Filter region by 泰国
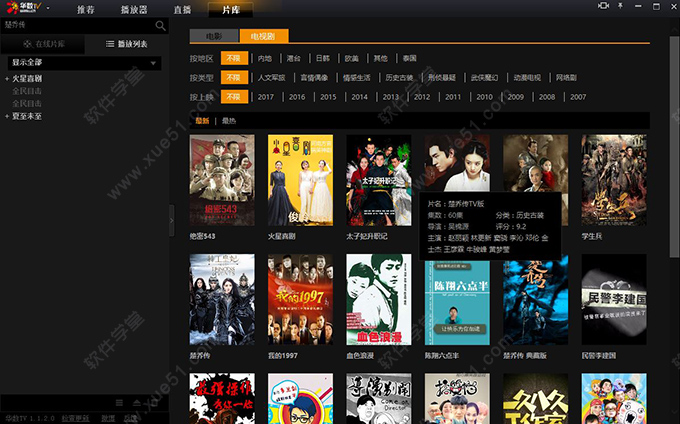This screenshot has height=424, width=680. pyautogui.click(x=409, y=59)
